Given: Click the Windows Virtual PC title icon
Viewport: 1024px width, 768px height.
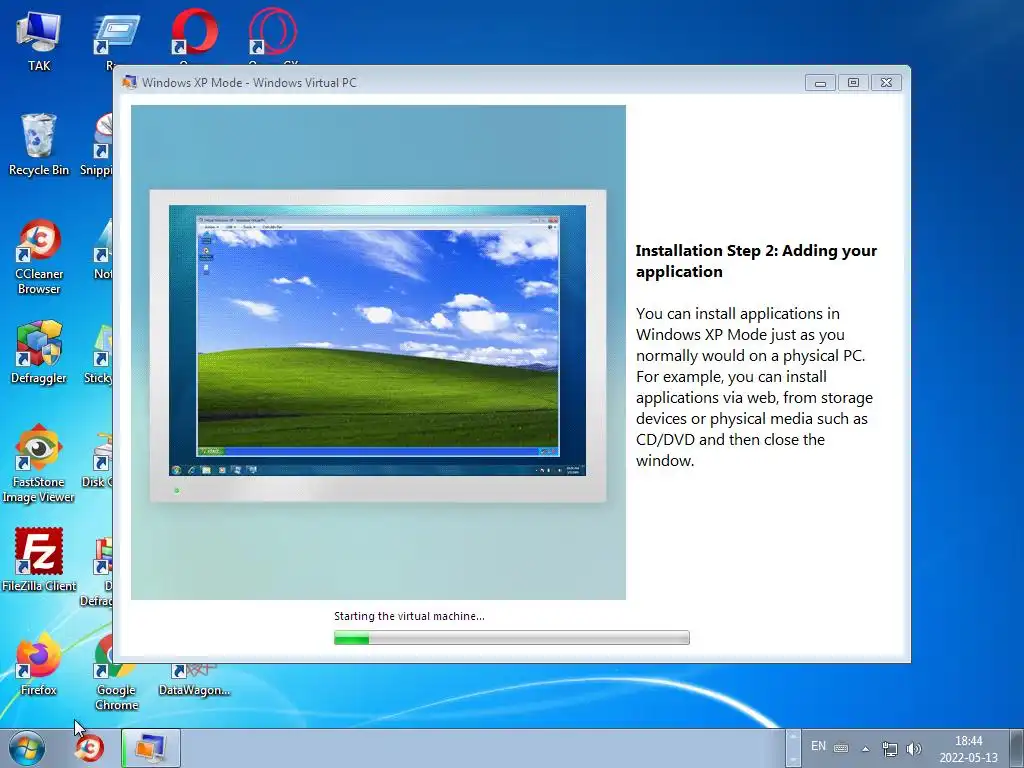Looking at the screenshot, I should (x=129, y=82).
